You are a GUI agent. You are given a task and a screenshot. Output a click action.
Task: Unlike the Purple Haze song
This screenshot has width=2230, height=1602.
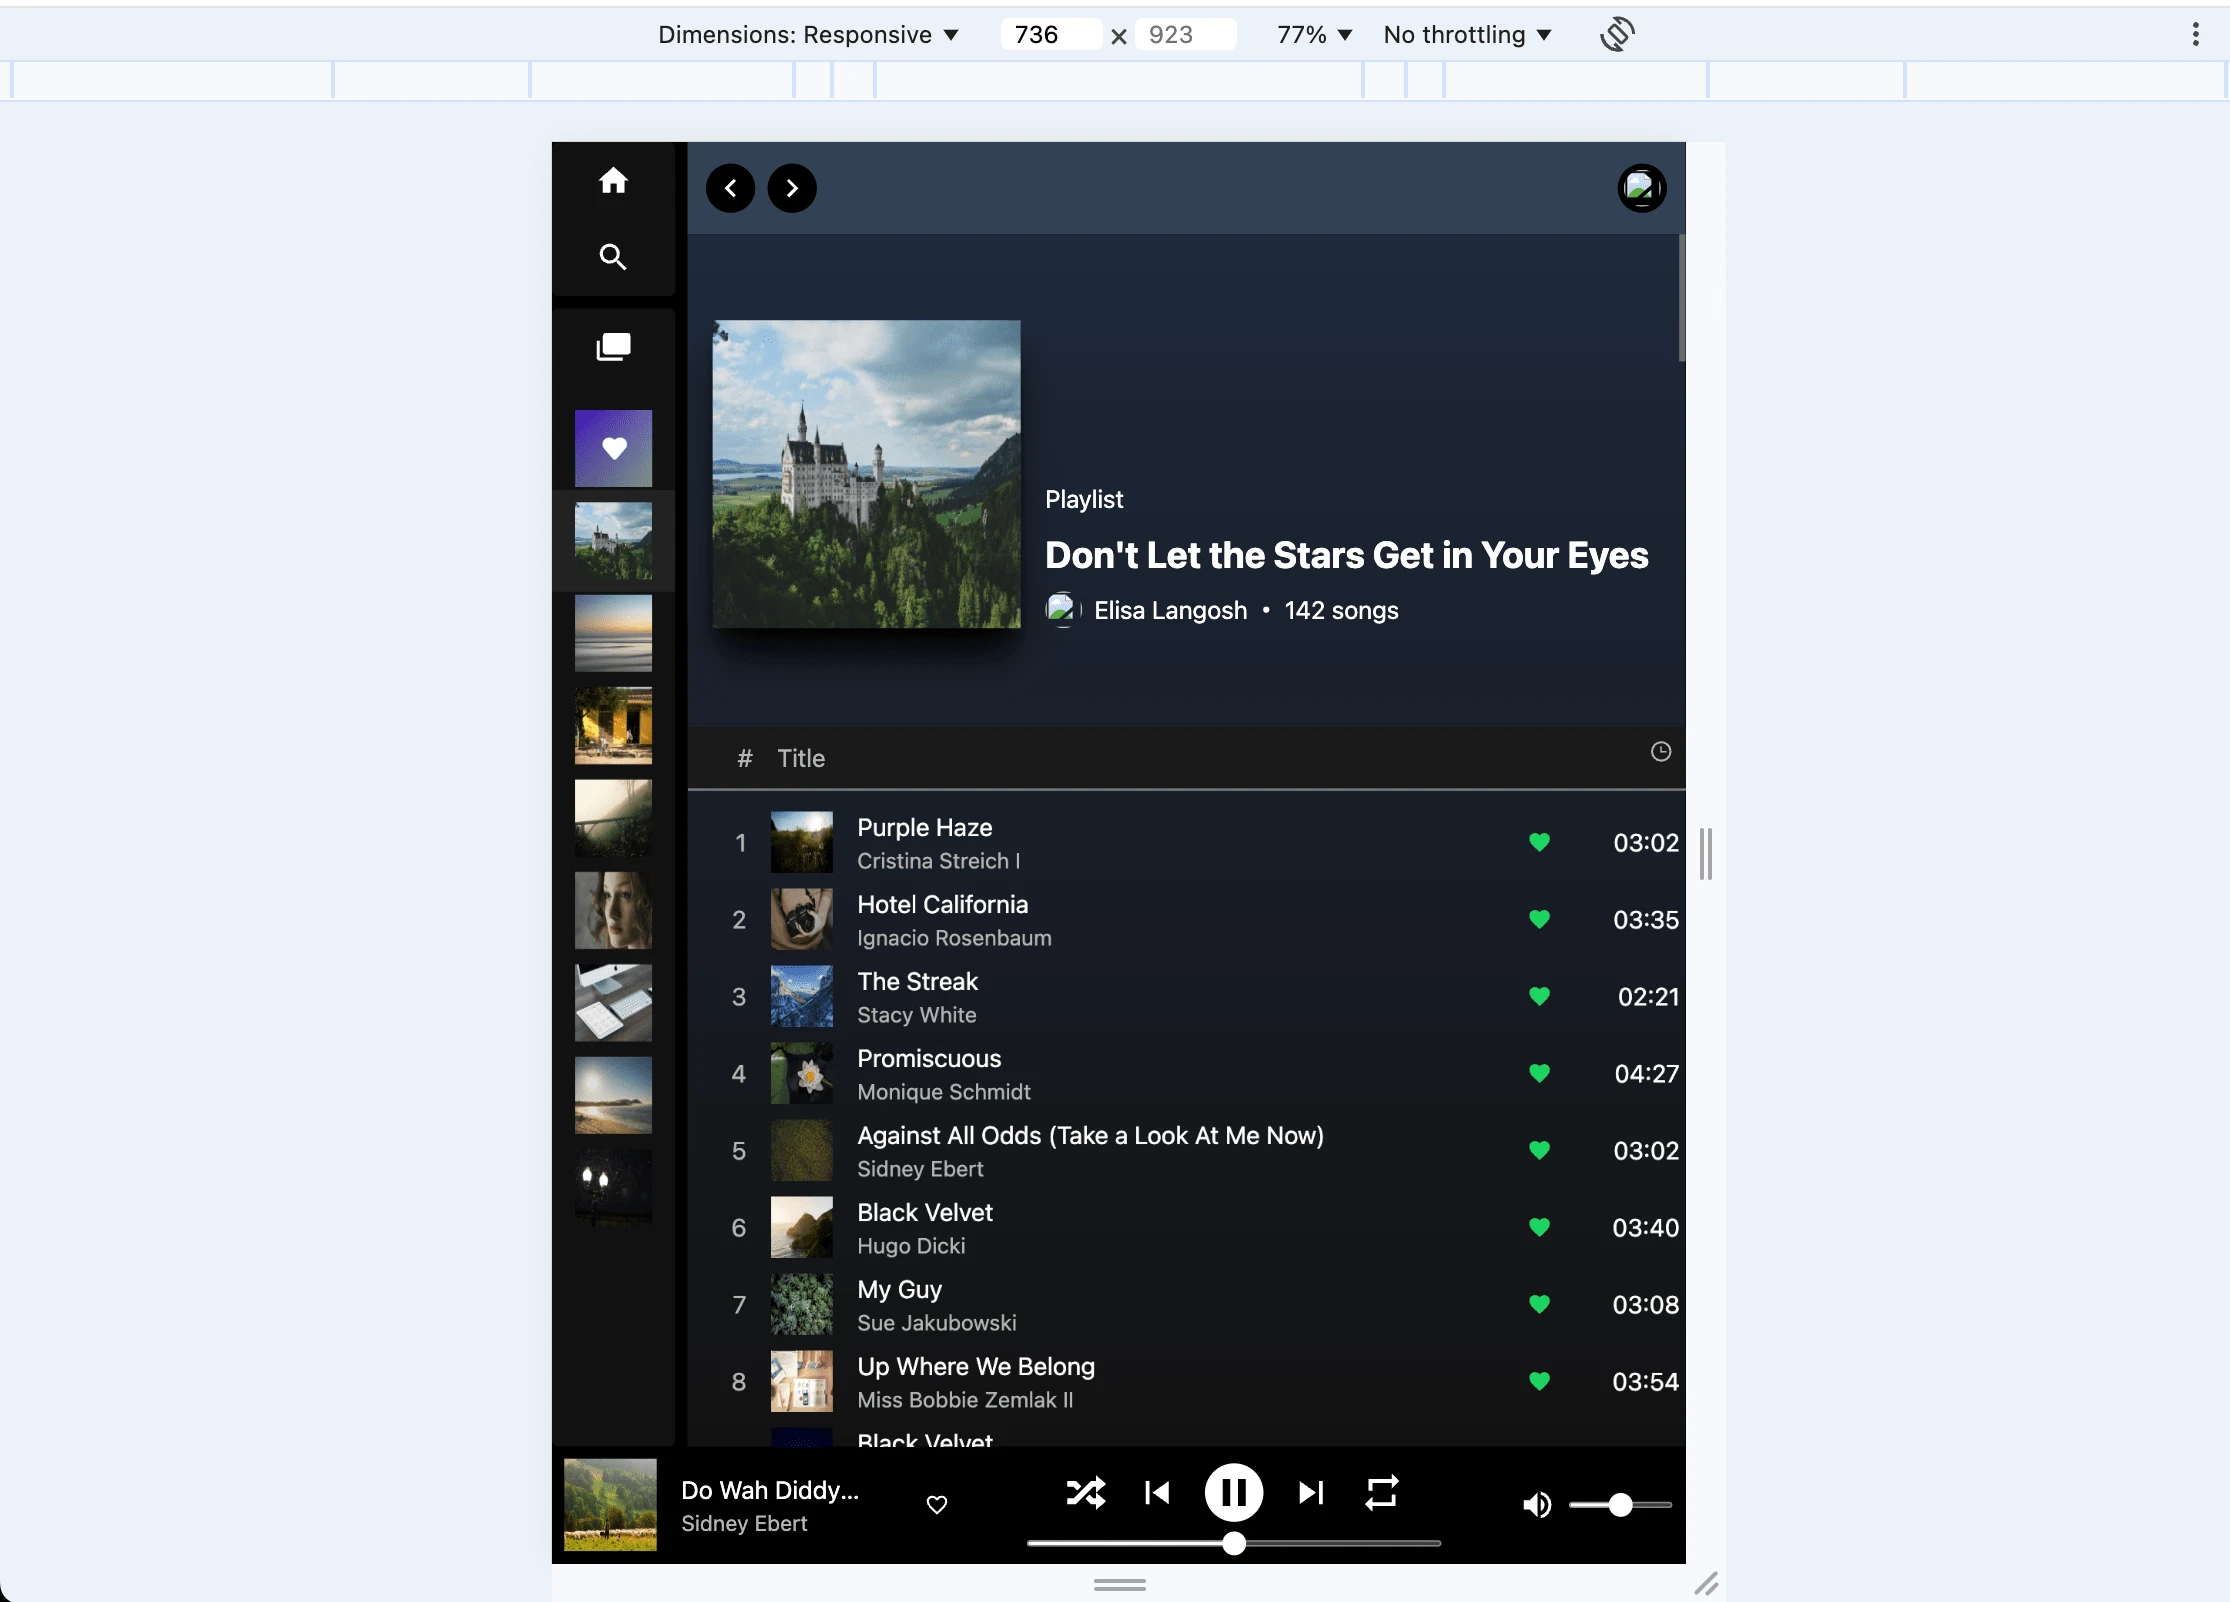(1539, 843)
